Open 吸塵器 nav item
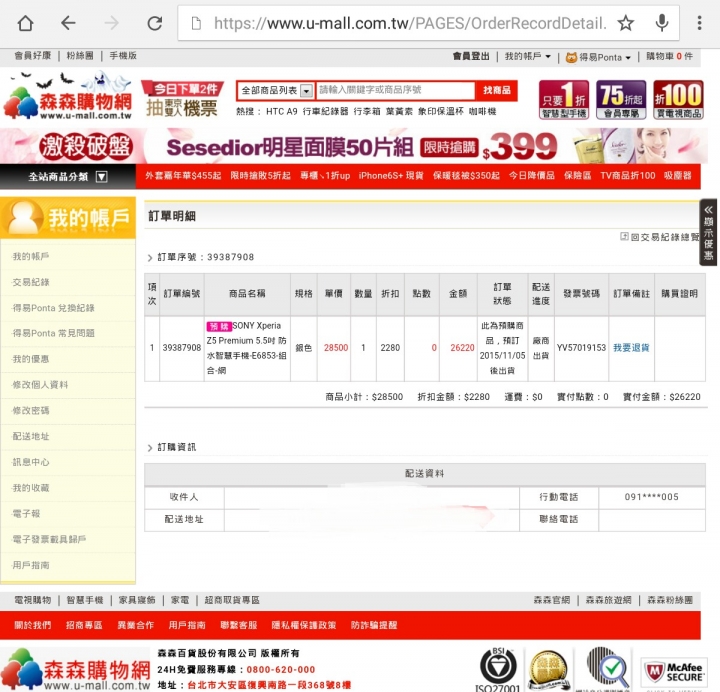720x692 pixels. [x=678, y=175]
